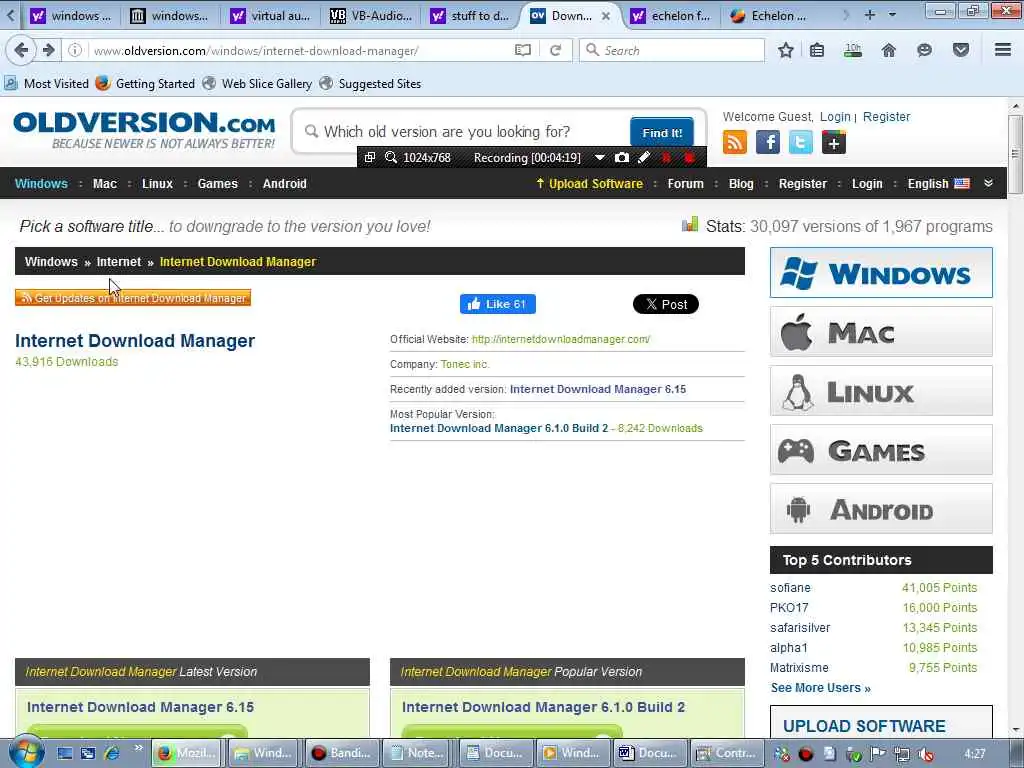Show hidden taskbar quick launch chevron

138,748
